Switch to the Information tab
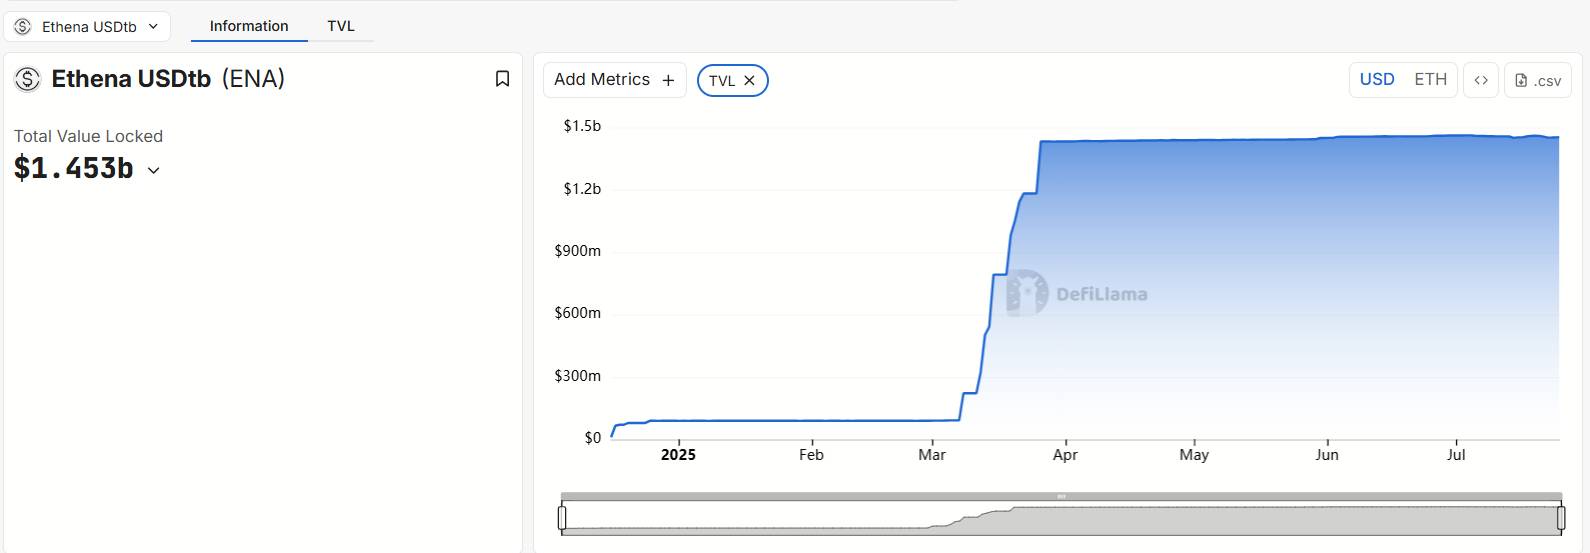 click(249, 26)
